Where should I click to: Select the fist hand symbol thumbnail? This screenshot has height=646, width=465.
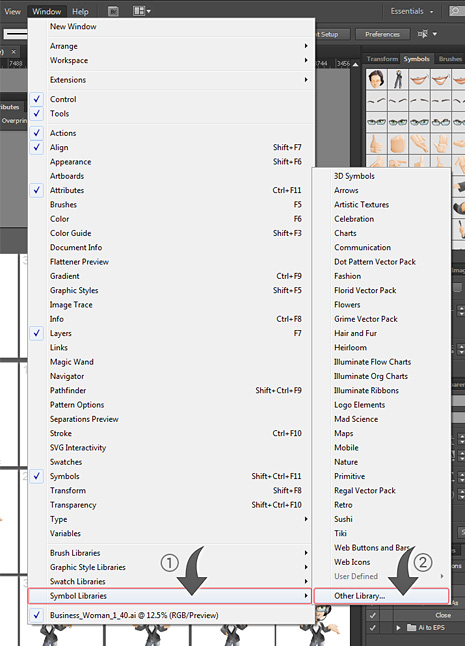pos(398,144)
